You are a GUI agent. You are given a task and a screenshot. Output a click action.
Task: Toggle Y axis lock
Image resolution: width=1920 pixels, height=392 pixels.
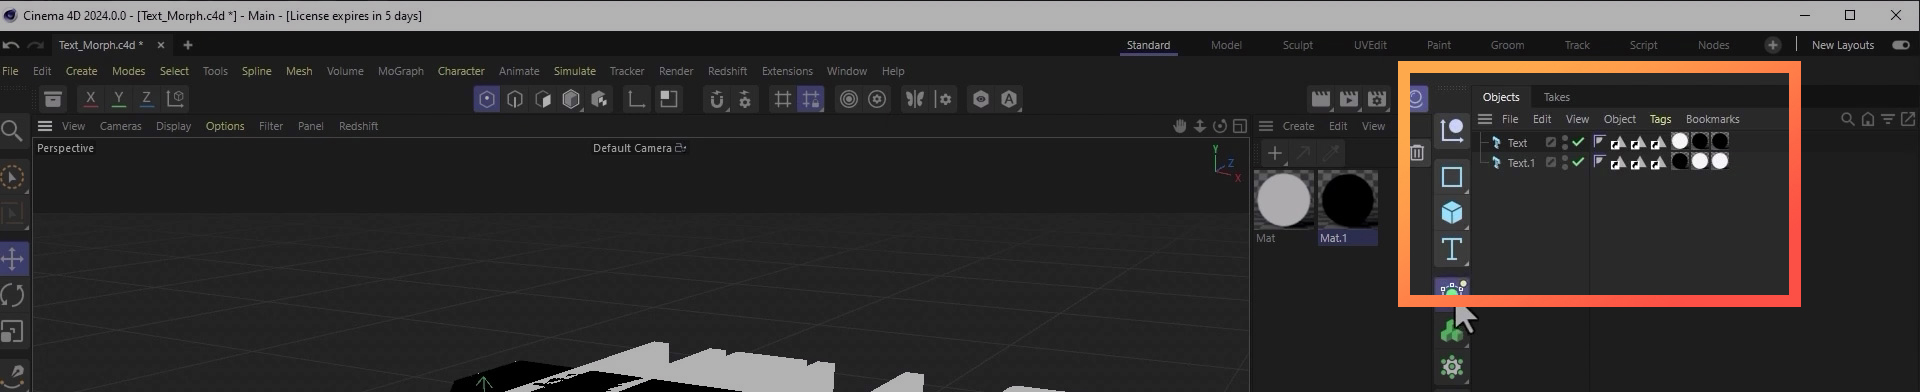click(119, 99)
